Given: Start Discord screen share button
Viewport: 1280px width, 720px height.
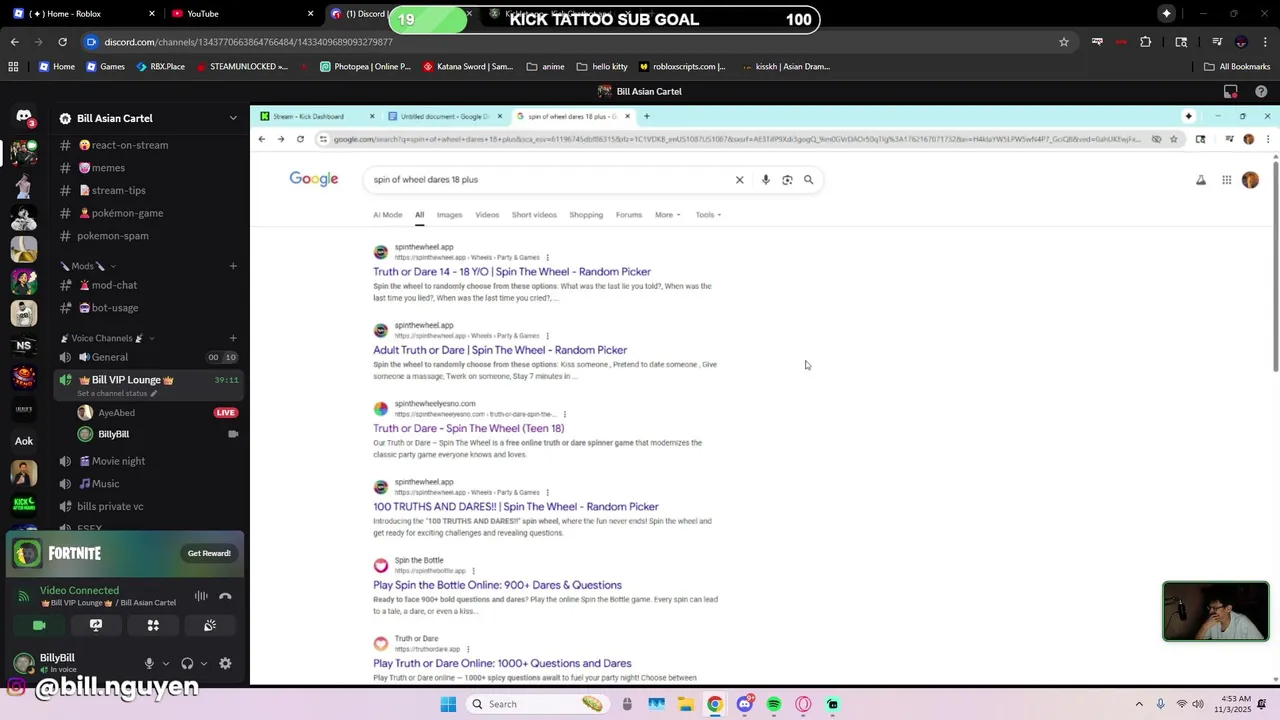Looking at the screenshot, I should (x=96, y=625).
